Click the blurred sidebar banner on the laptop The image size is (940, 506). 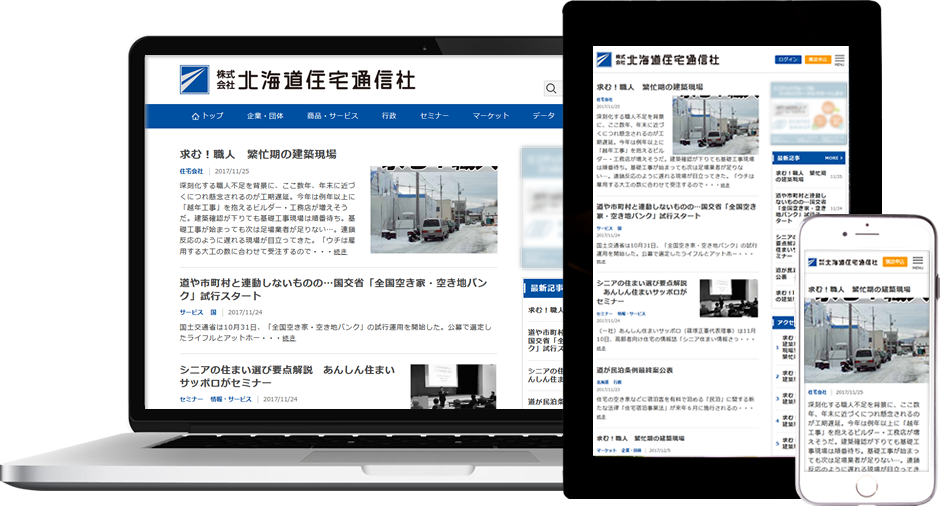click(542, 207)
